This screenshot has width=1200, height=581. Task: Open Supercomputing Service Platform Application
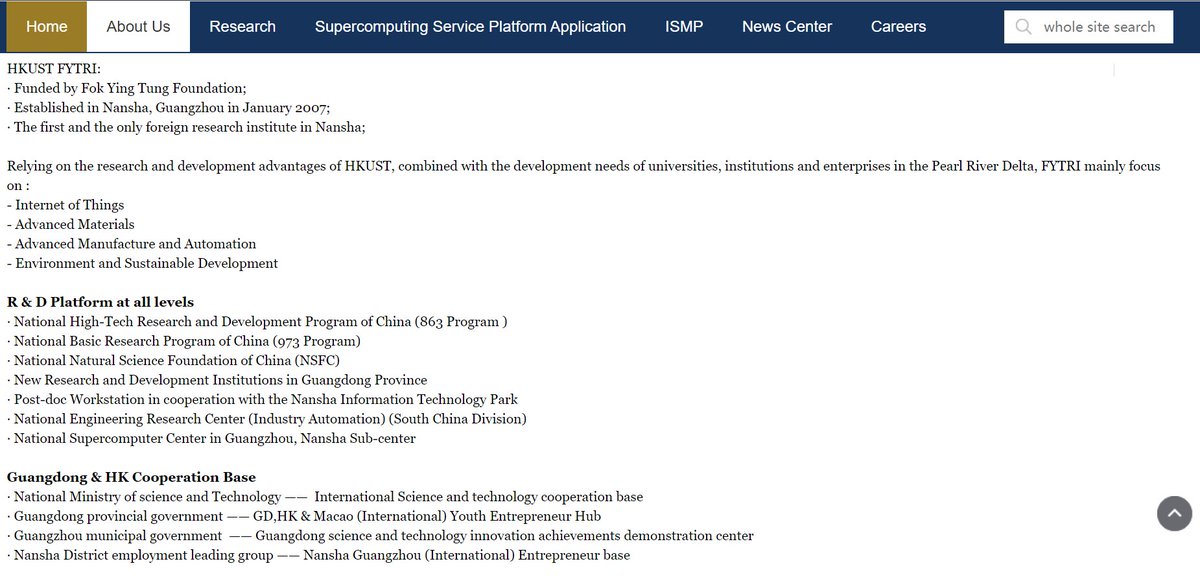pos(470,27)
